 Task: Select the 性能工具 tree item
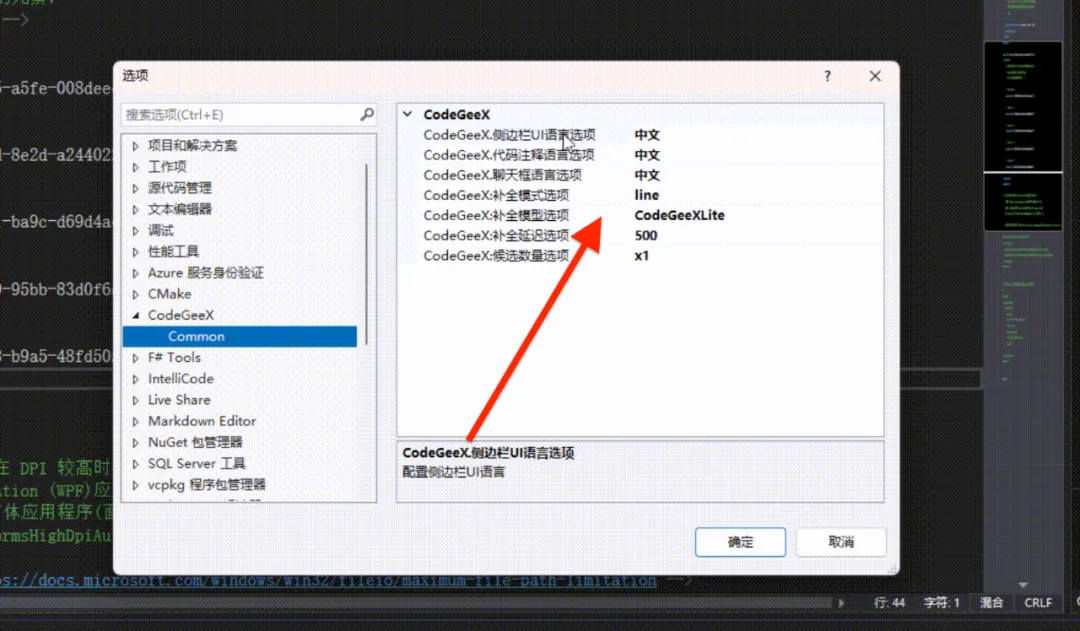[x=173, y=251]
